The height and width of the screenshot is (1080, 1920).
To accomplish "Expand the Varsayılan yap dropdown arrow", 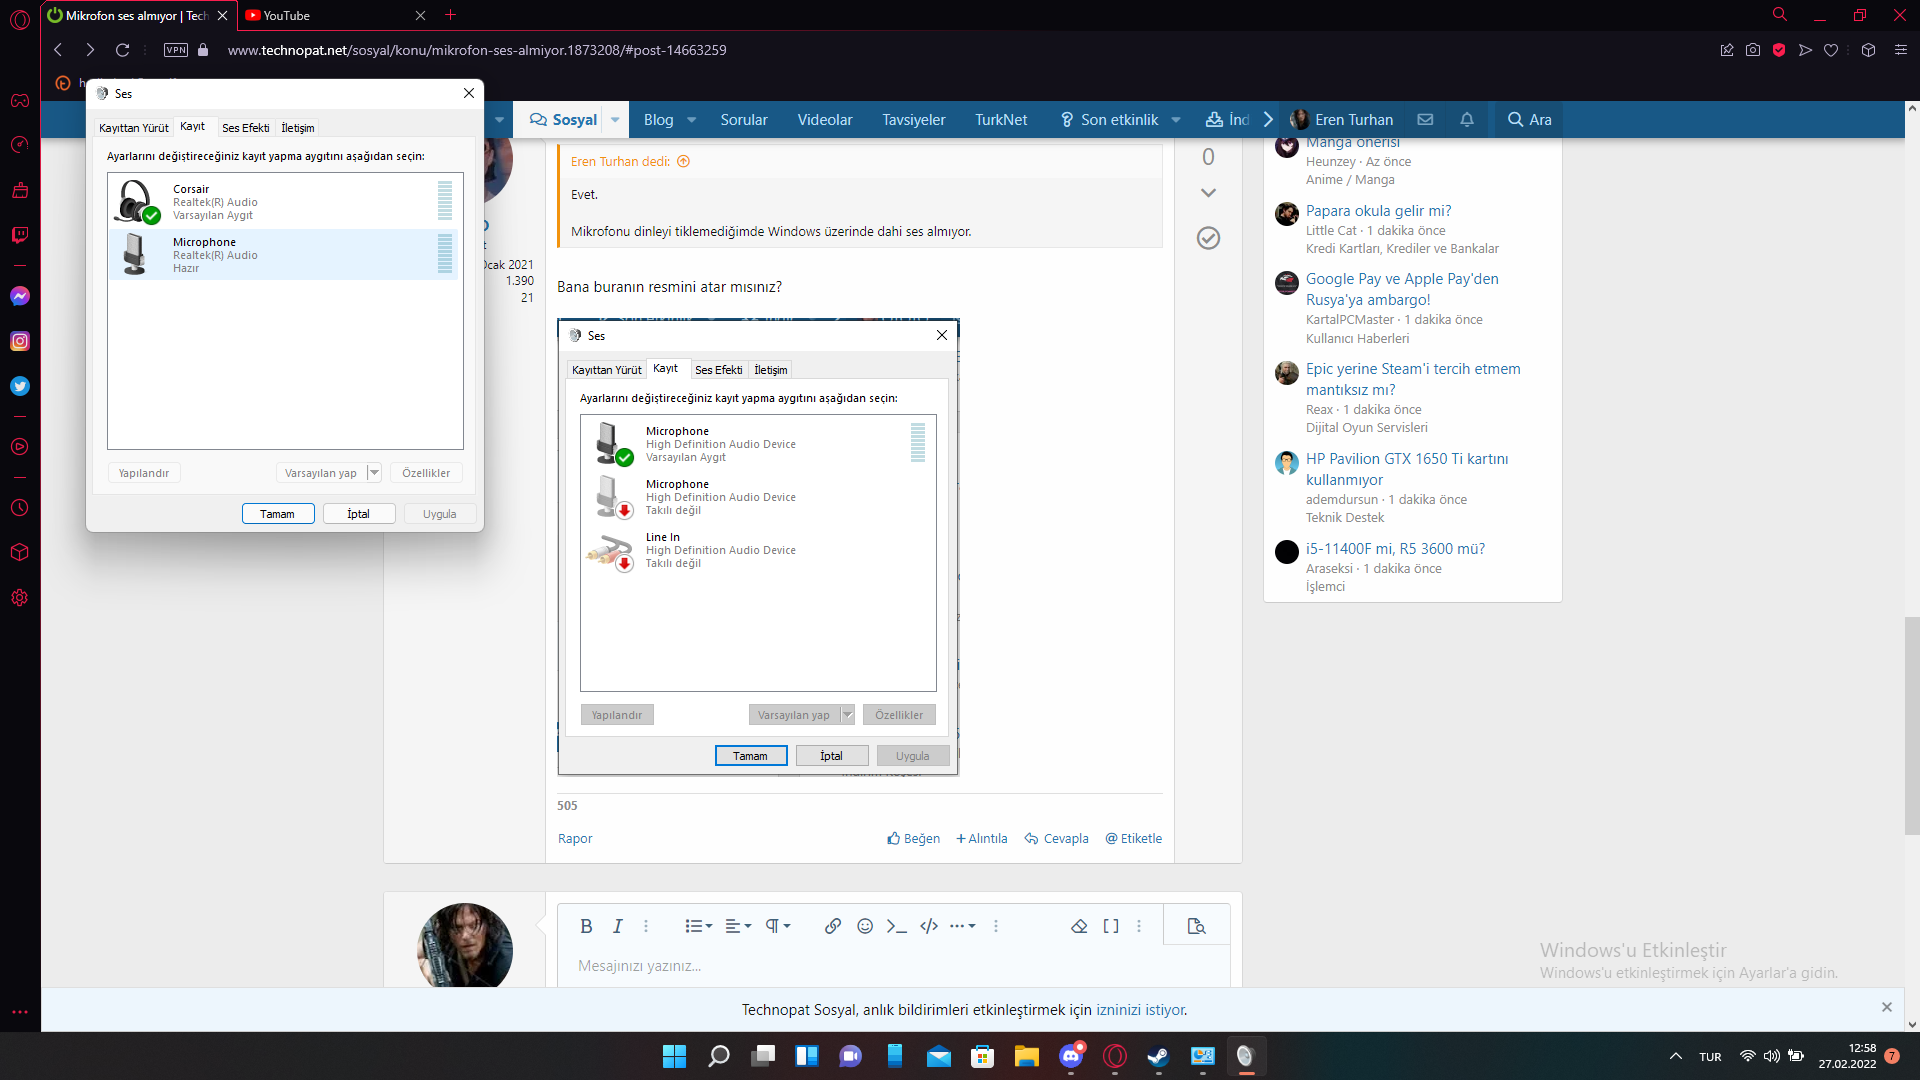I will [x=374, y=473].
